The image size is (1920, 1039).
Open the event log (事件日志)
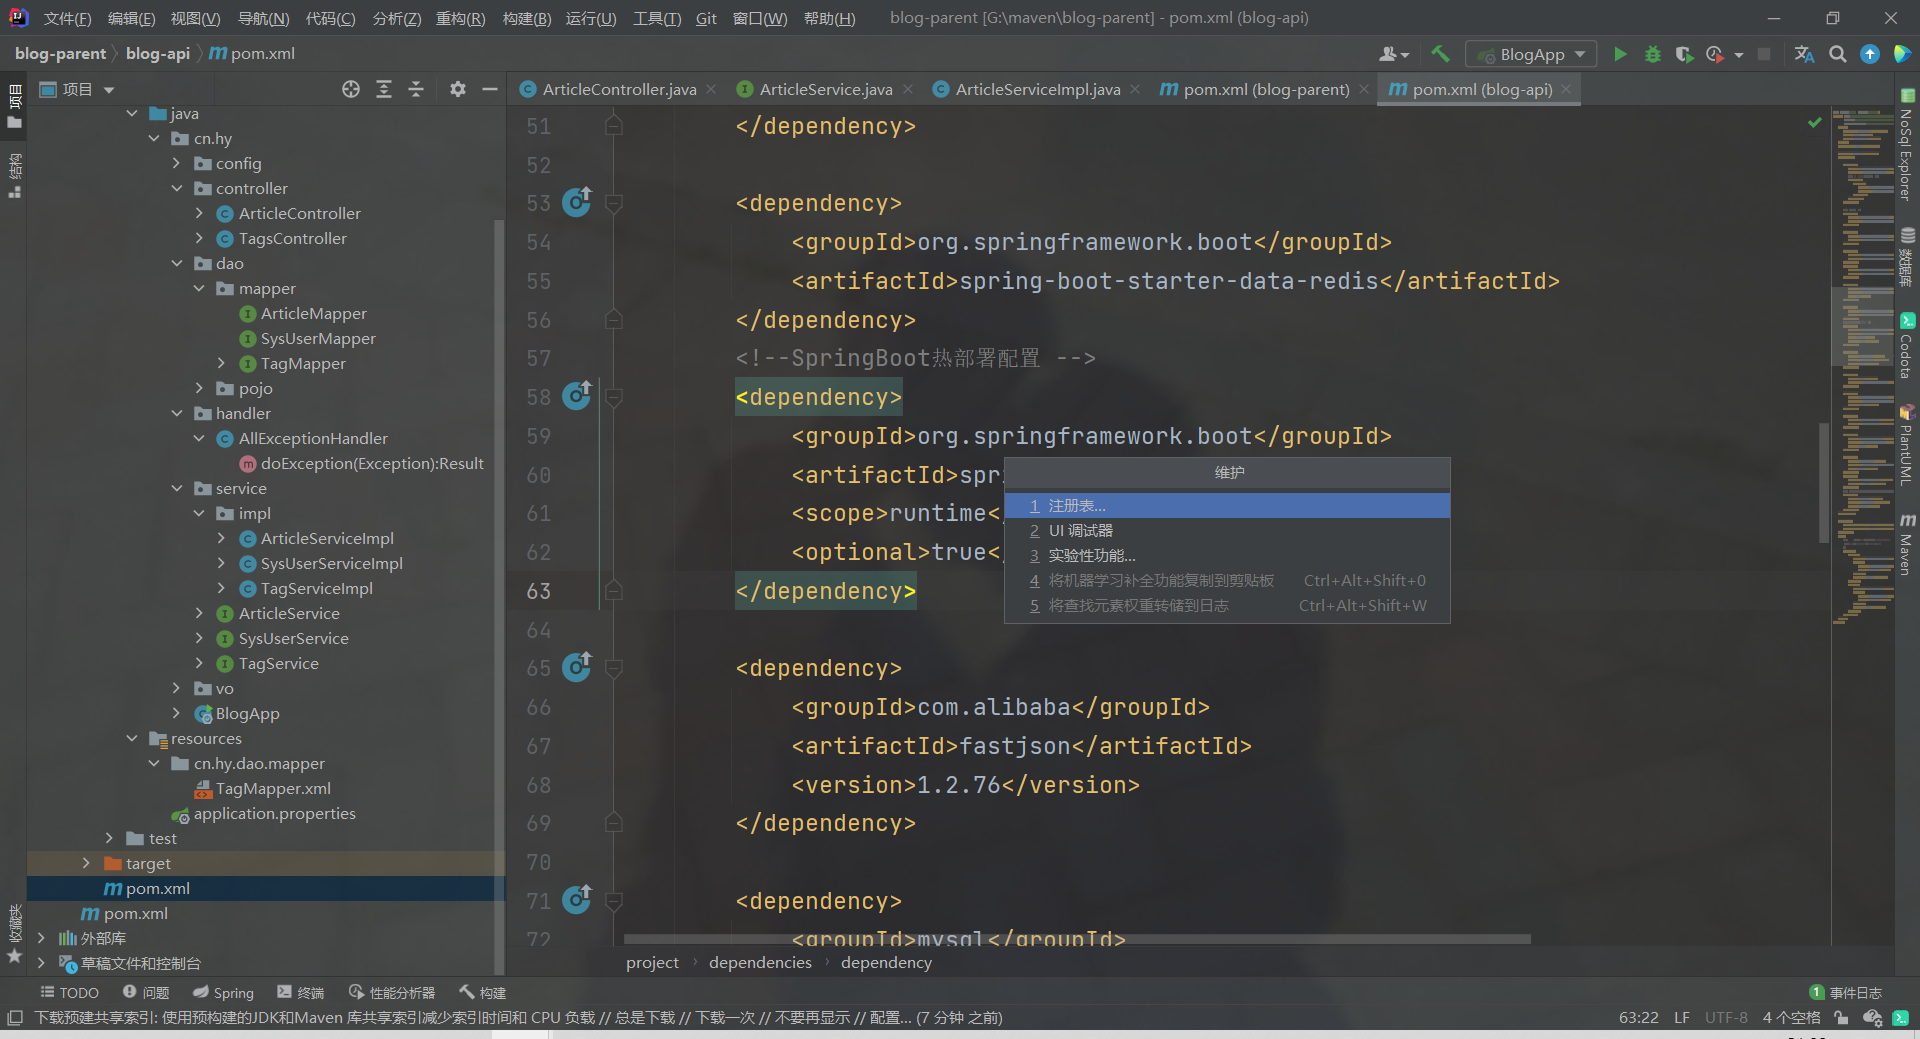1846,992
